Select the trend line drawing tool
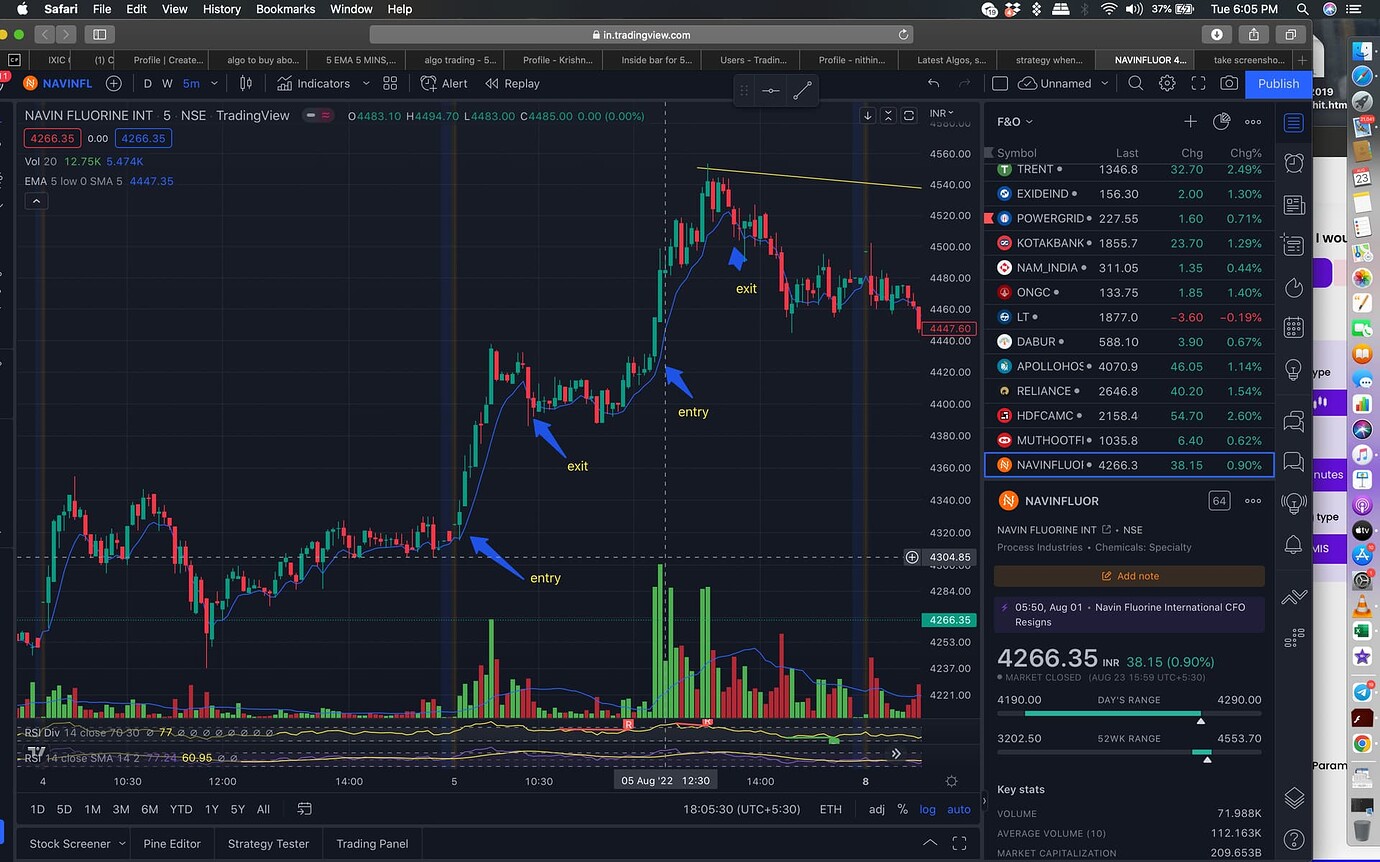 802,91
